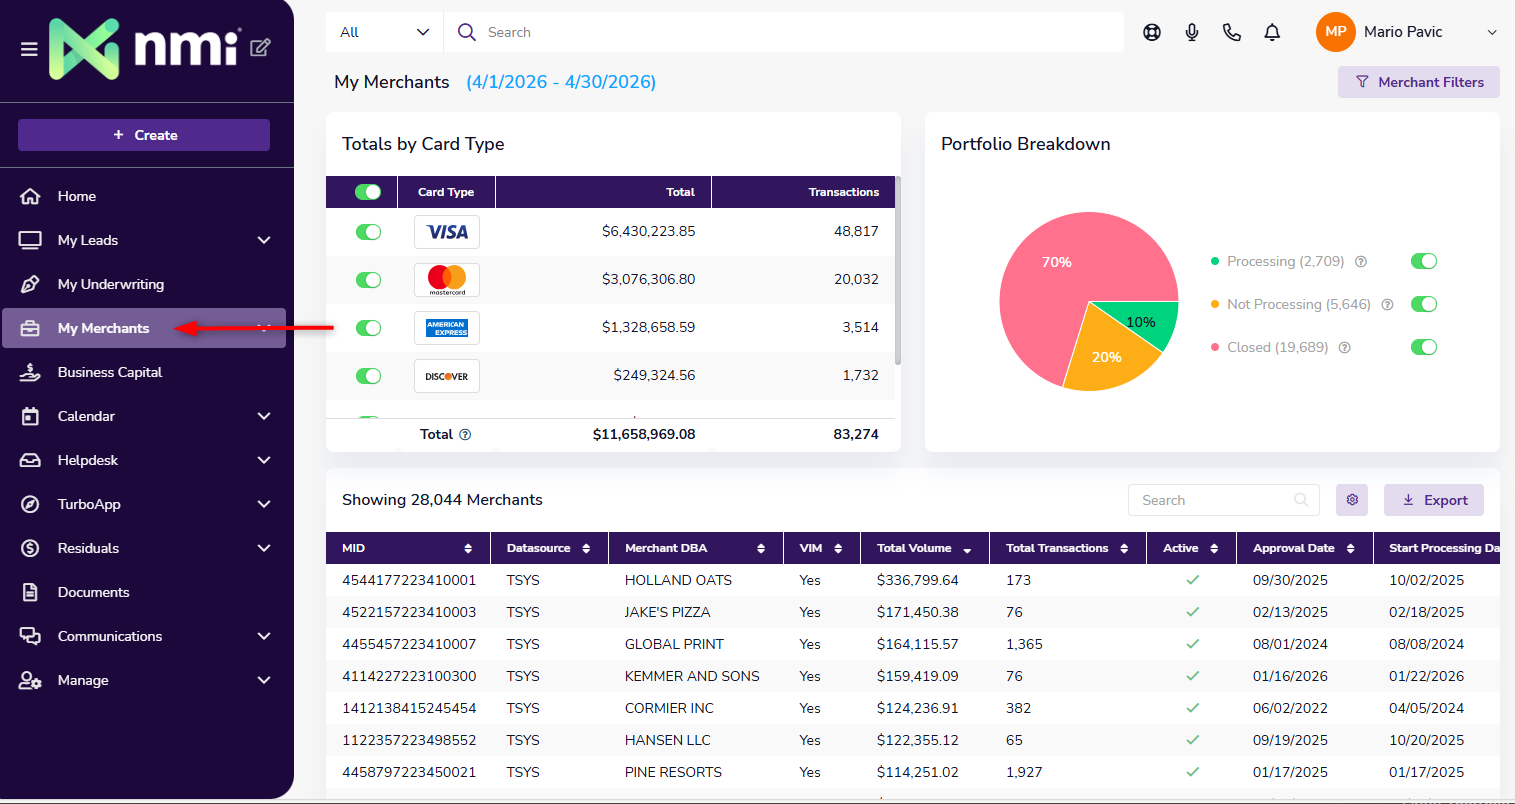Click the microphone icon in header
The image size is (1515, 804).
click(x=1192, y=32)
